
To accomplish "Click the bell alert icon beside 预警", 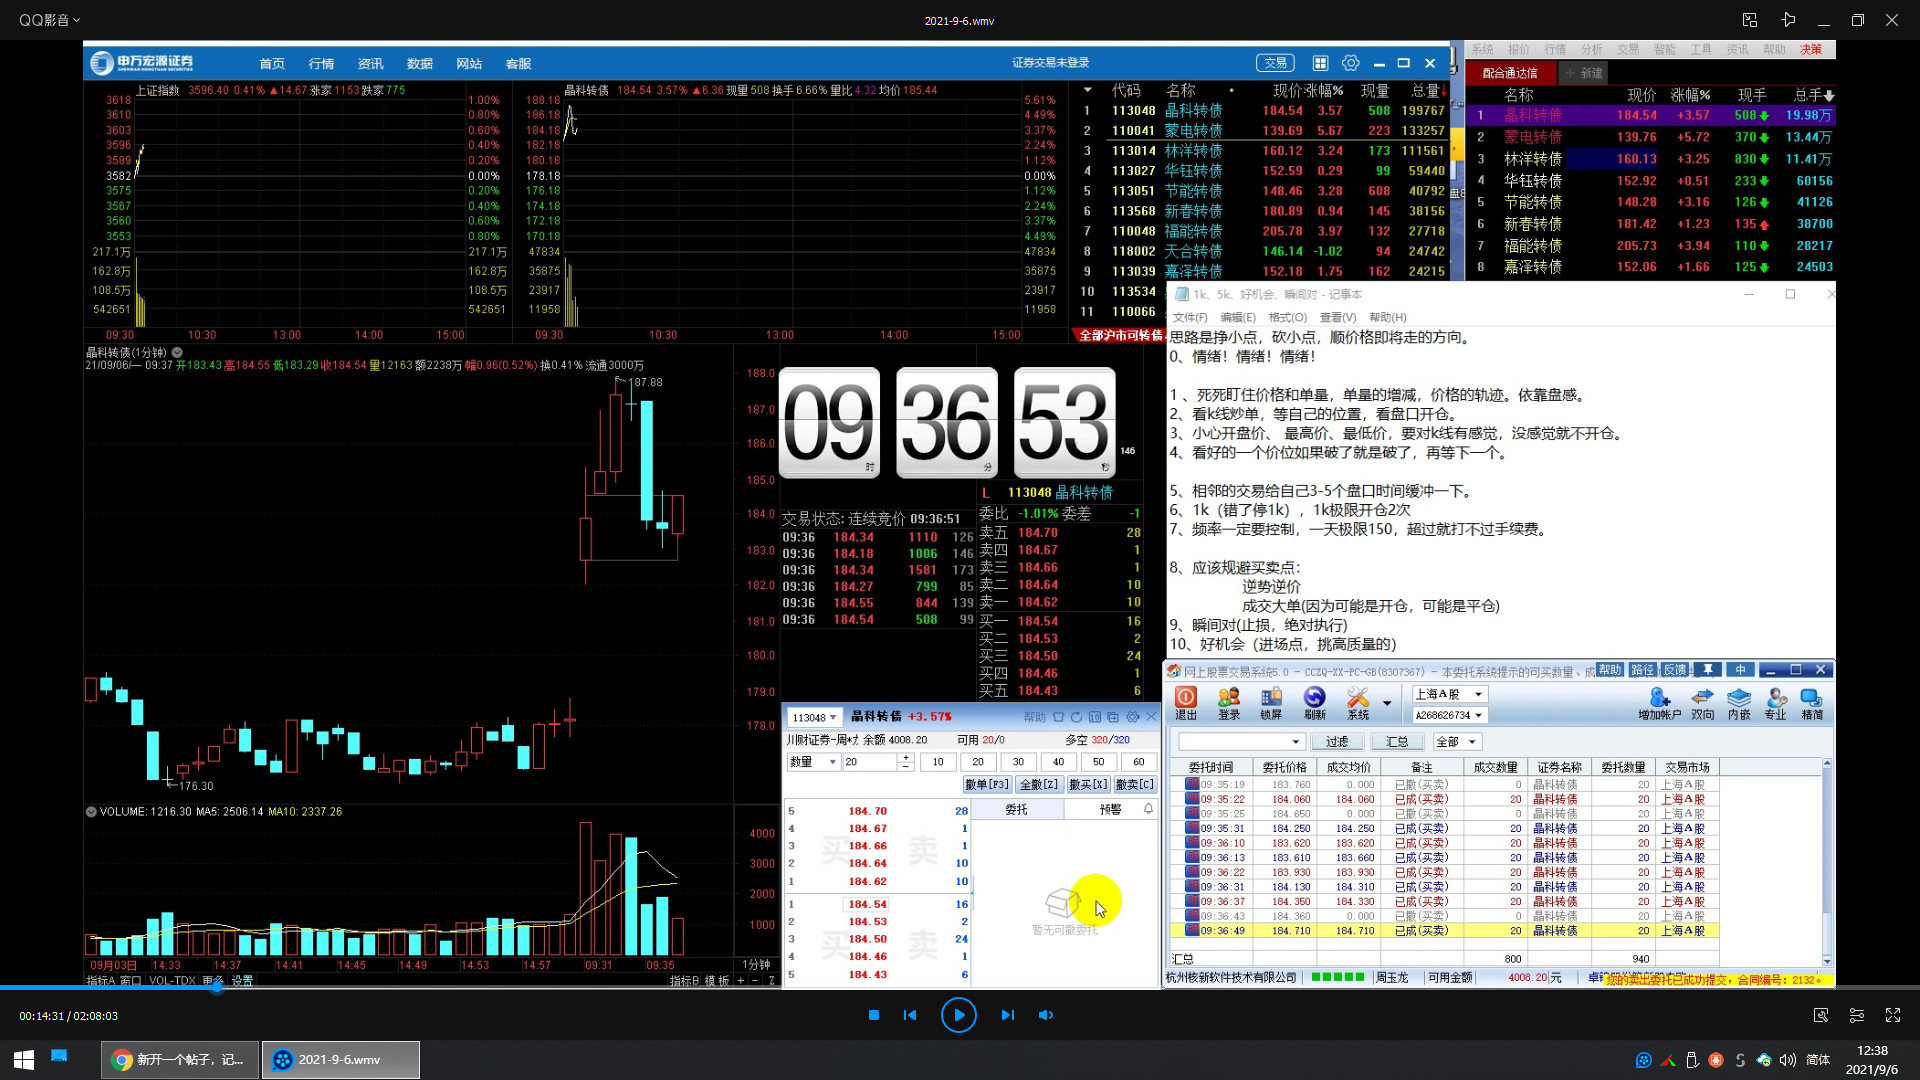I will coord(1148,809).
